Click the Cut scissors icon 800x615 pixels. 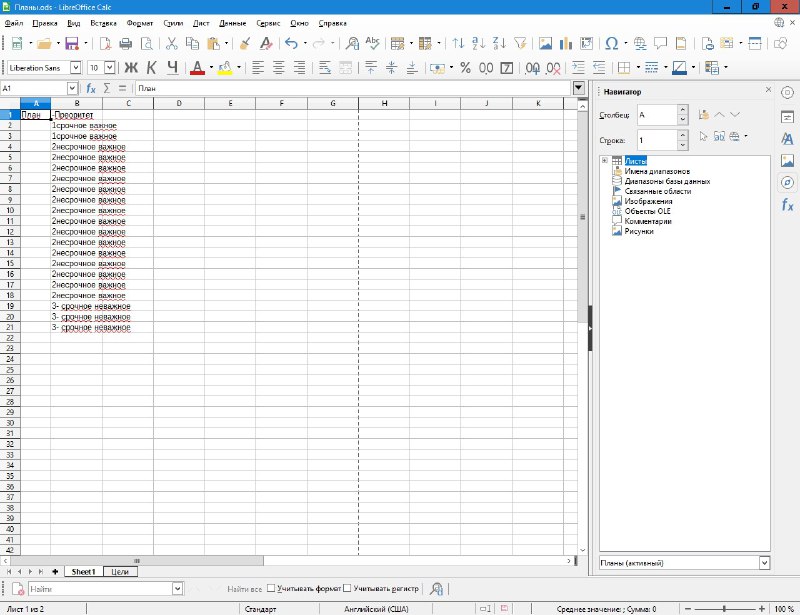[171, 43]
